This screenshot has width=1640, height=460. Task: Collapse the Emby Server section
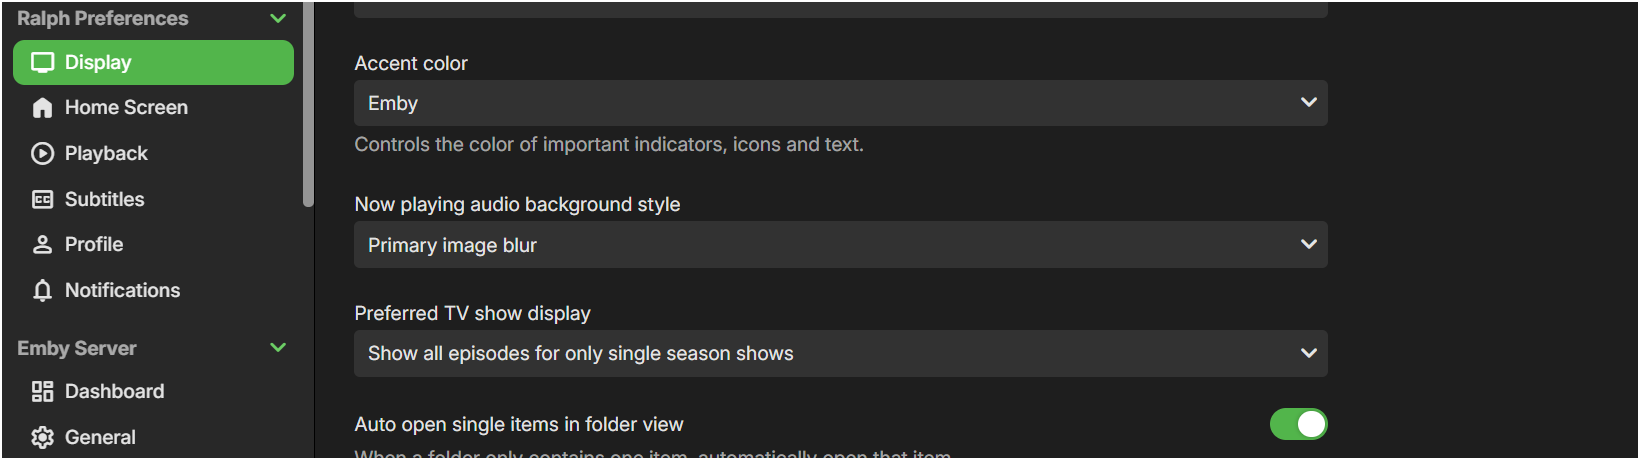278,348
